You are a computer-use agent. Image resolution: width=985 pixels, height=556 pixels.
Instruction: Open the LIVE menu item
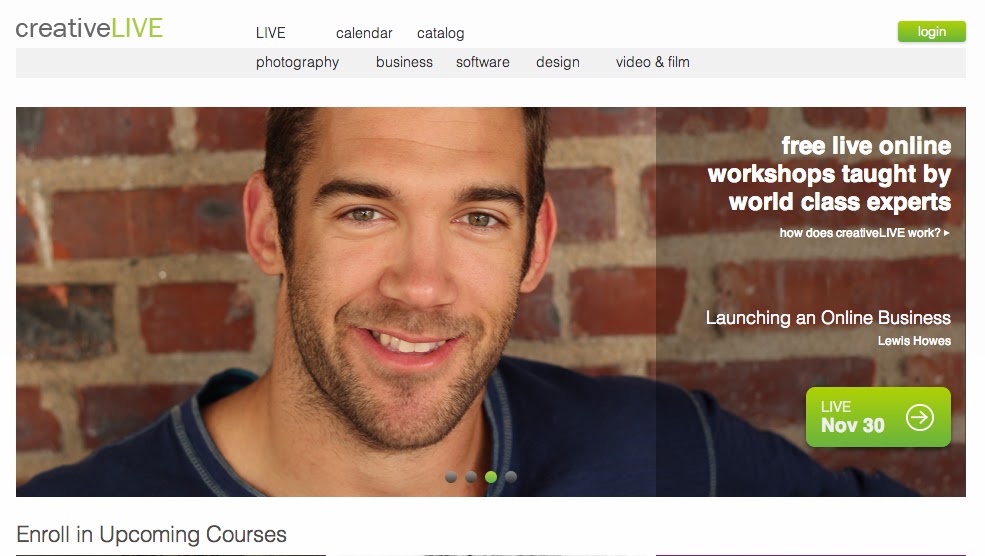(x=271, y=33)
